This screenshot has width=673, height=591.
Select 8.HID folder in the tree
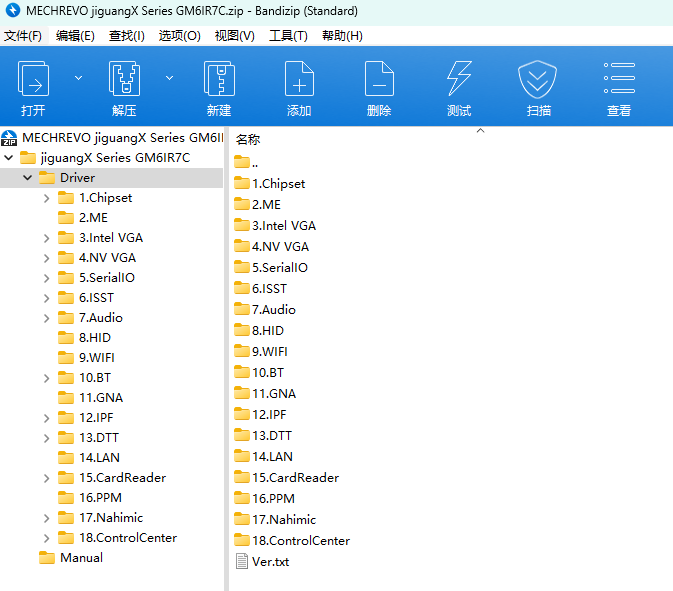click(x=84, y=338)
